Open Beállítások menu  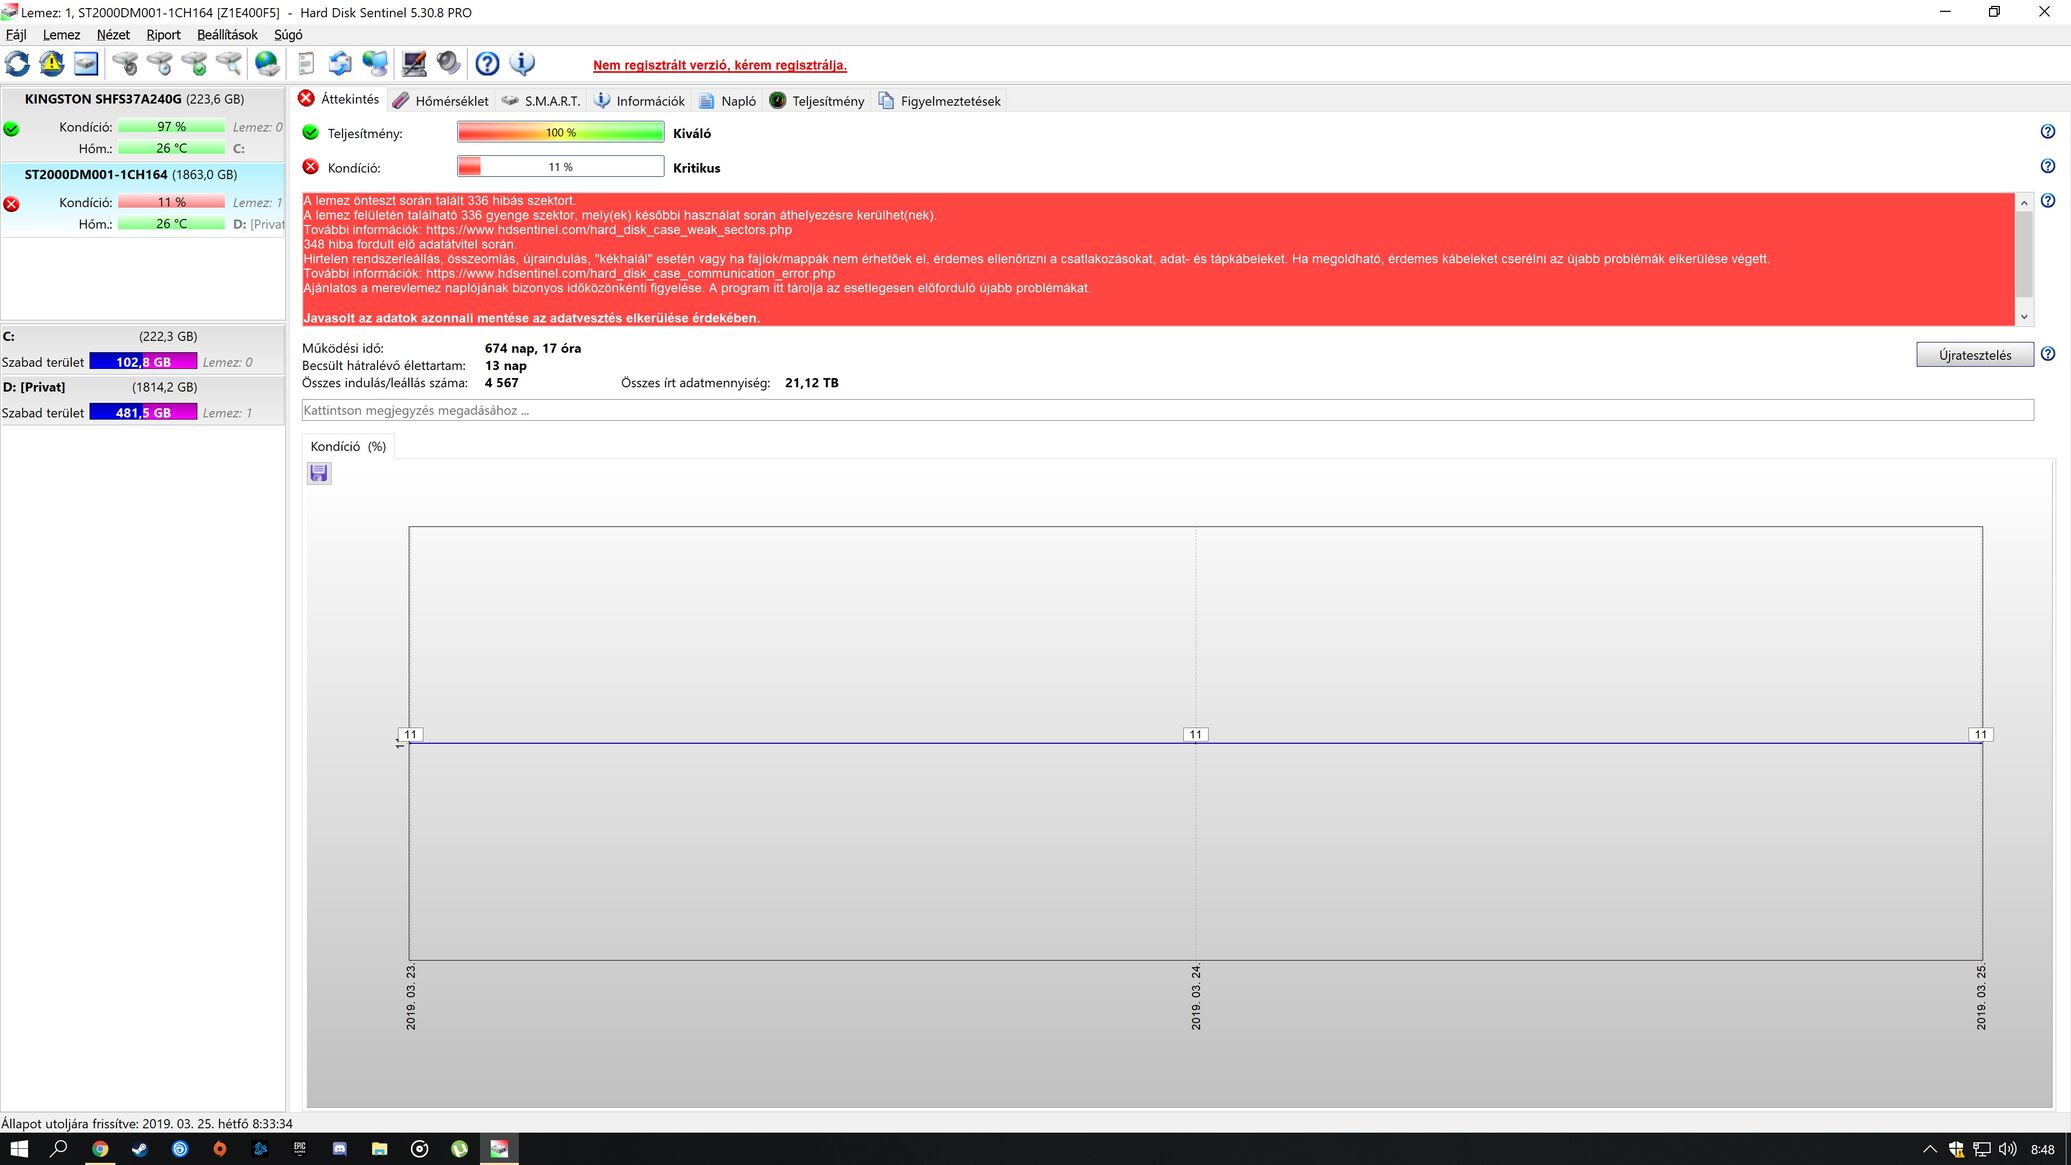[227, 35]
